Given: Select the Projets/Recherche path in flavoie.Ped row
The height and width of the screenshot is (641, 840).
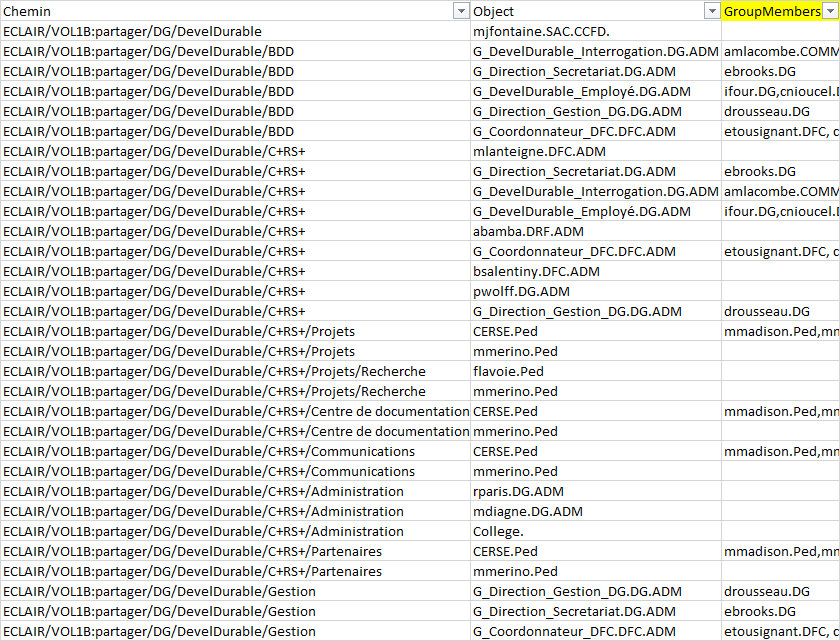Looking at the screenshot, I should (x=214, y=371).
